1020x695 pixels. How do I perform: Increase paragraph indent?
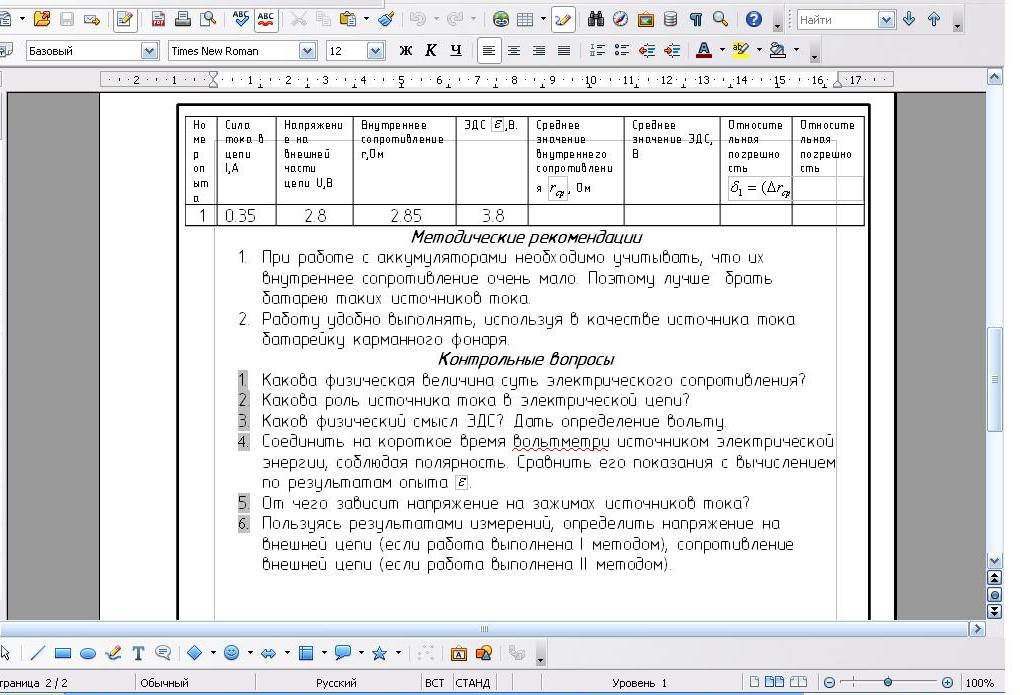coord(671,51)
